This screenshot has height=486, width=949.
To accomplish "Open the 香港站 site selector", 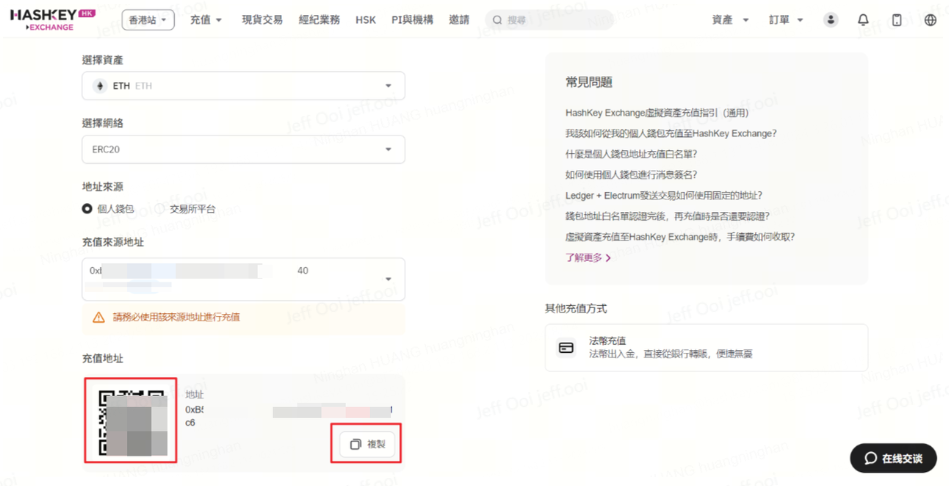I will pos(149,20).
